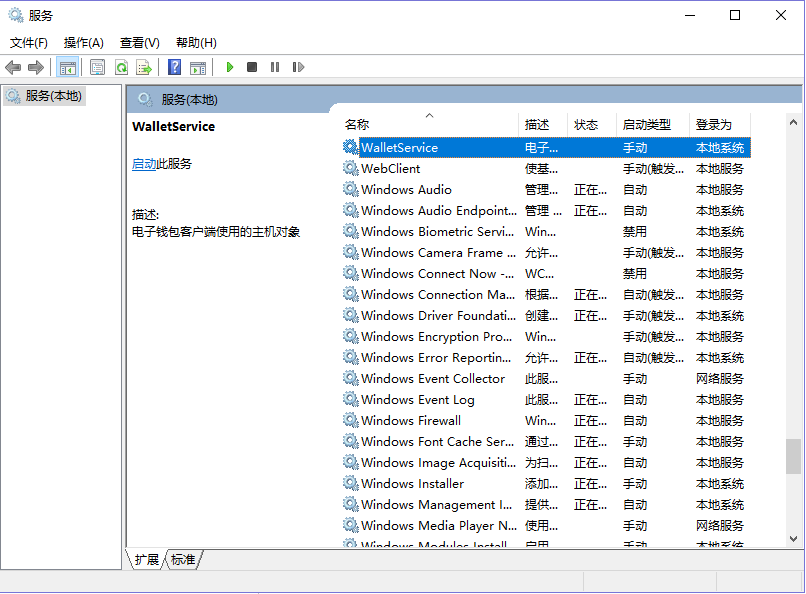Click the Stop service square icon
This screenshot has width=806, height=594.
[252, 67]
